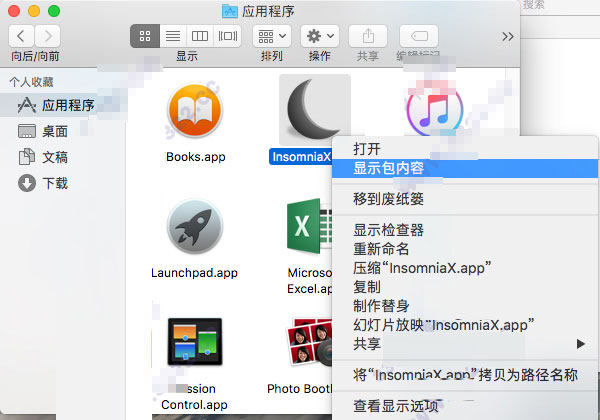Click the Launchpad.app file name label

pos(194,273)
